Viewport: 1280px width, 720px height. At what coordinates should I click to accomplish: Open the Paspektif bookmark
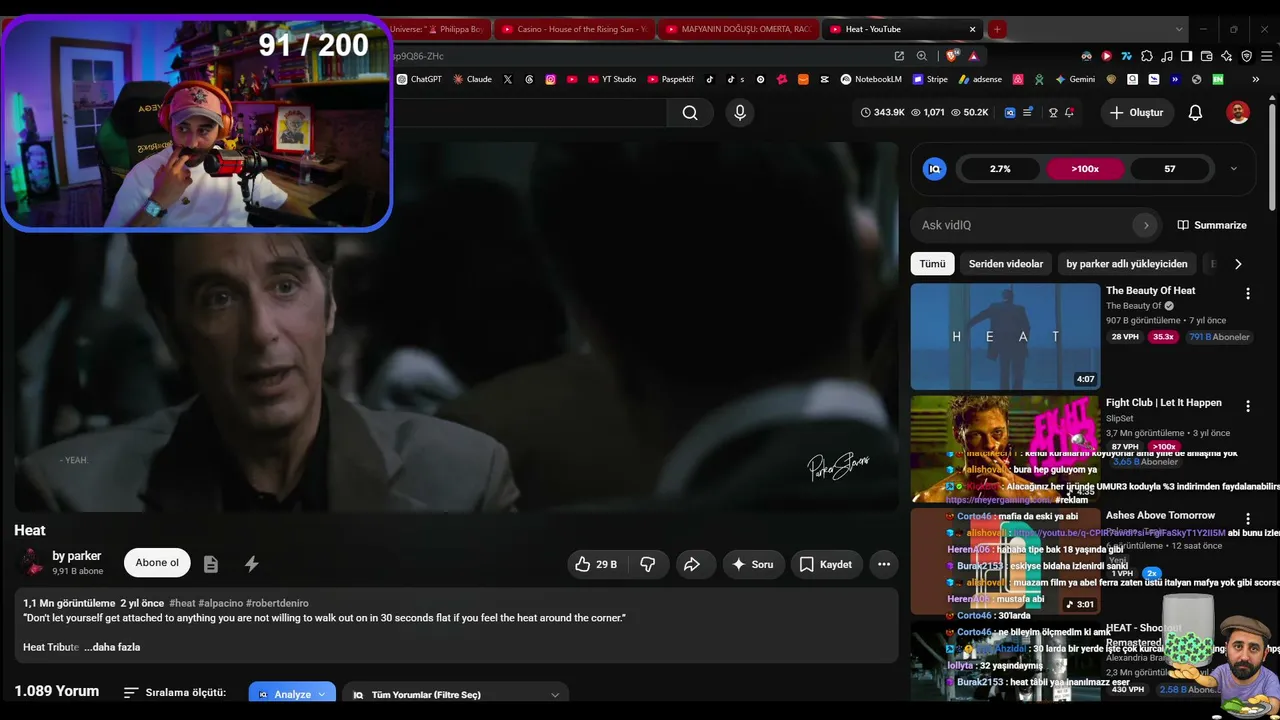[671, 79]
